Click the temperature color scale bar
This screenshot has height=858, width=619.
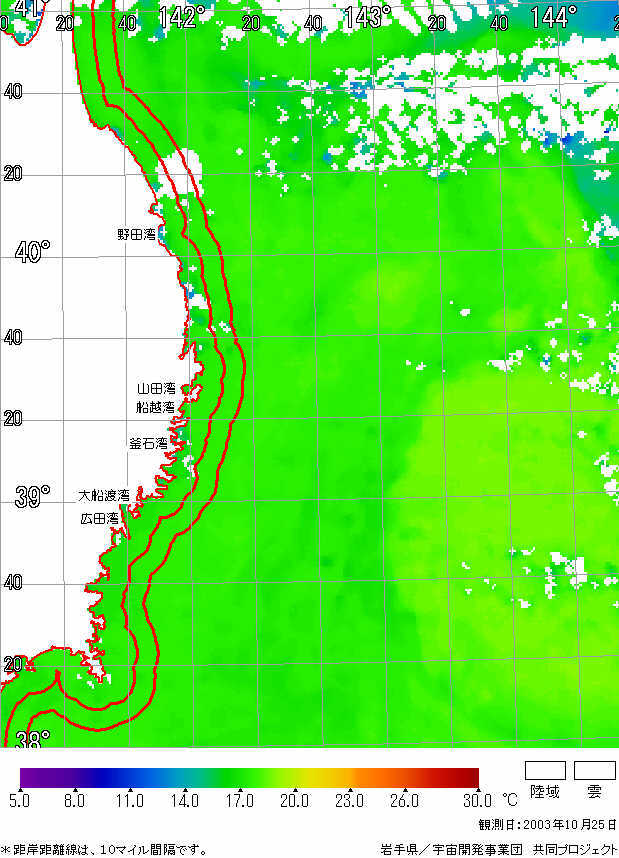click(250, 778)
